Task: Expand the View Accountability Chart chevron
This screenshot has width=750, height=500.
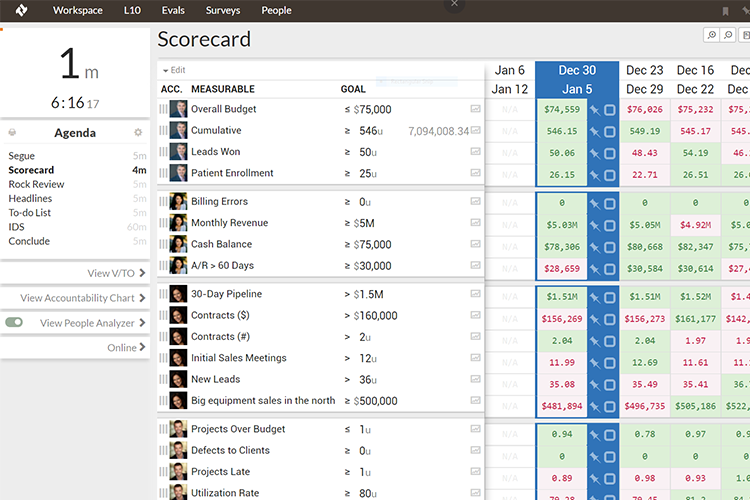Action: click(x=142, y=298)
